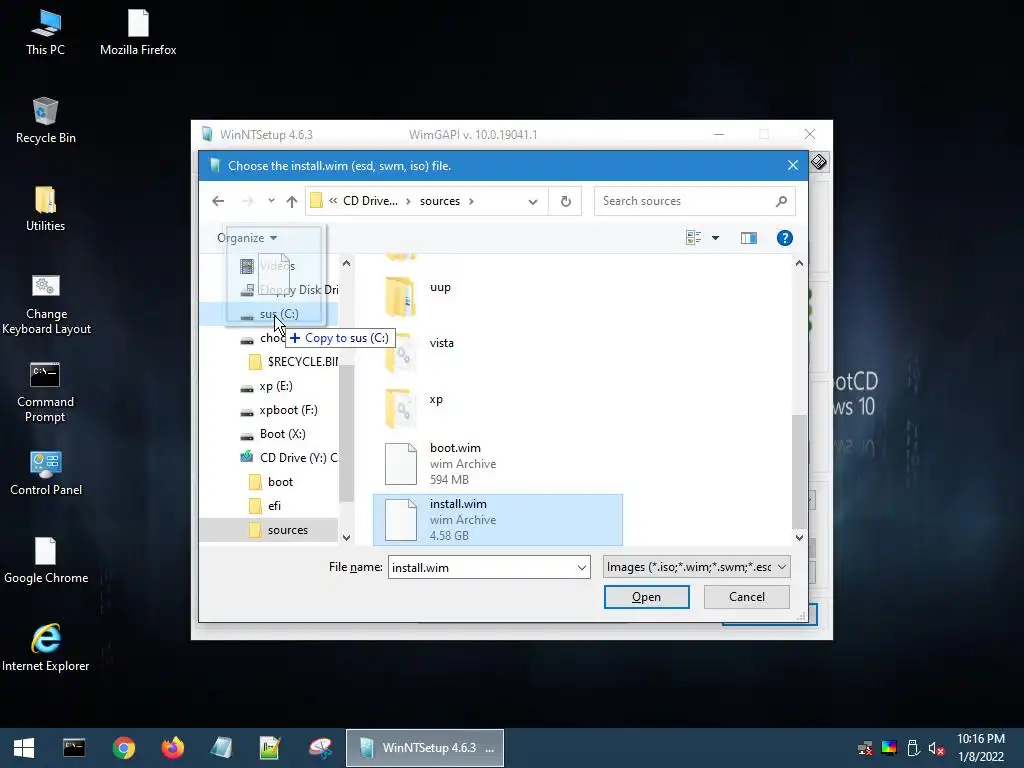Click the File name input box

coord(481,568)
